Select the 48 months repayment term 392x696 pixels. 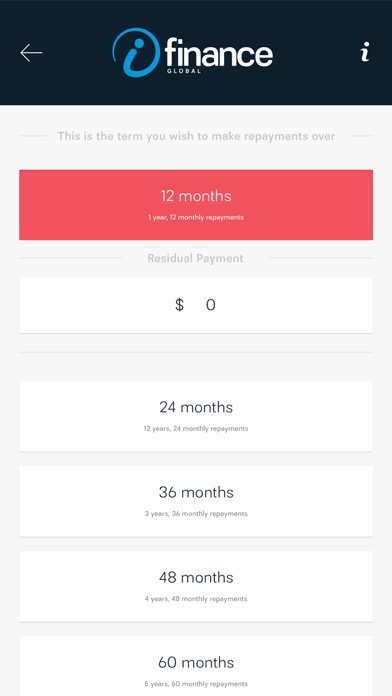click(x=196, y=586)
